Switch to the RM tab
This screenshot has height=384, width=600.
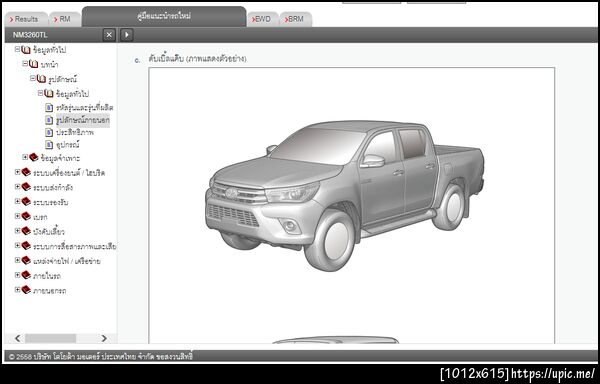(x=65, y=19)
